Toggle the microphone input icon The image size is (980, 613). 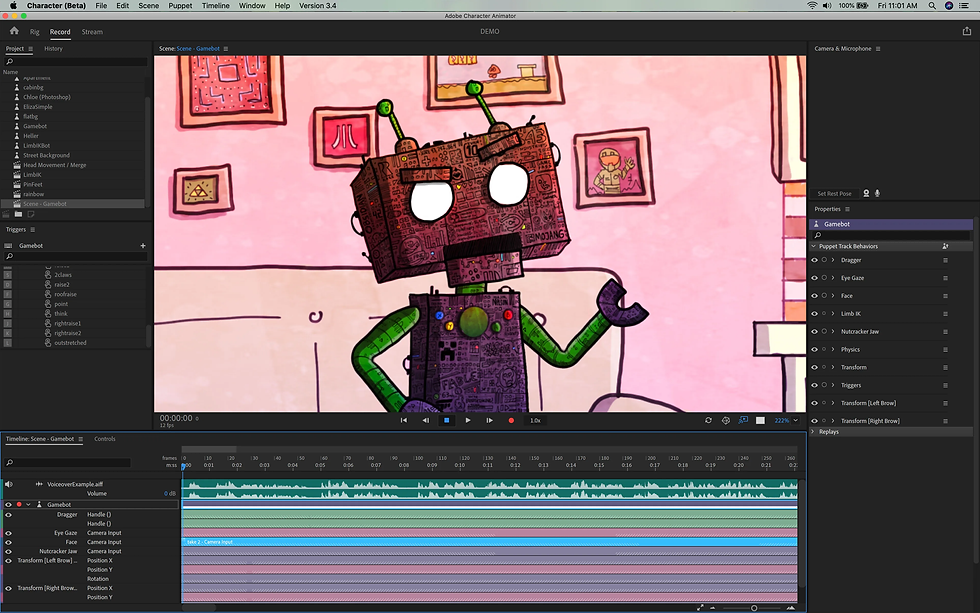(878, 194)
